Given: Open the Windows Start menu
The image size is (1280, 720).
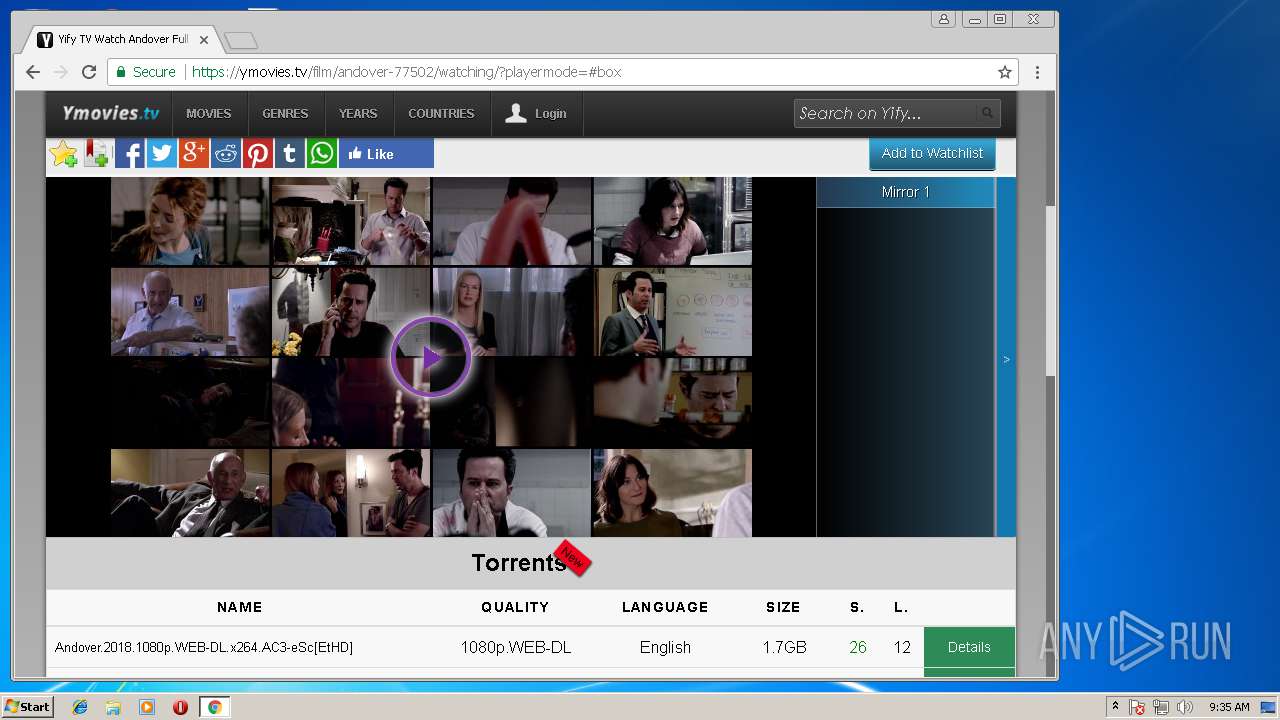Looking at the screenshot, I should tap(27, 707).
